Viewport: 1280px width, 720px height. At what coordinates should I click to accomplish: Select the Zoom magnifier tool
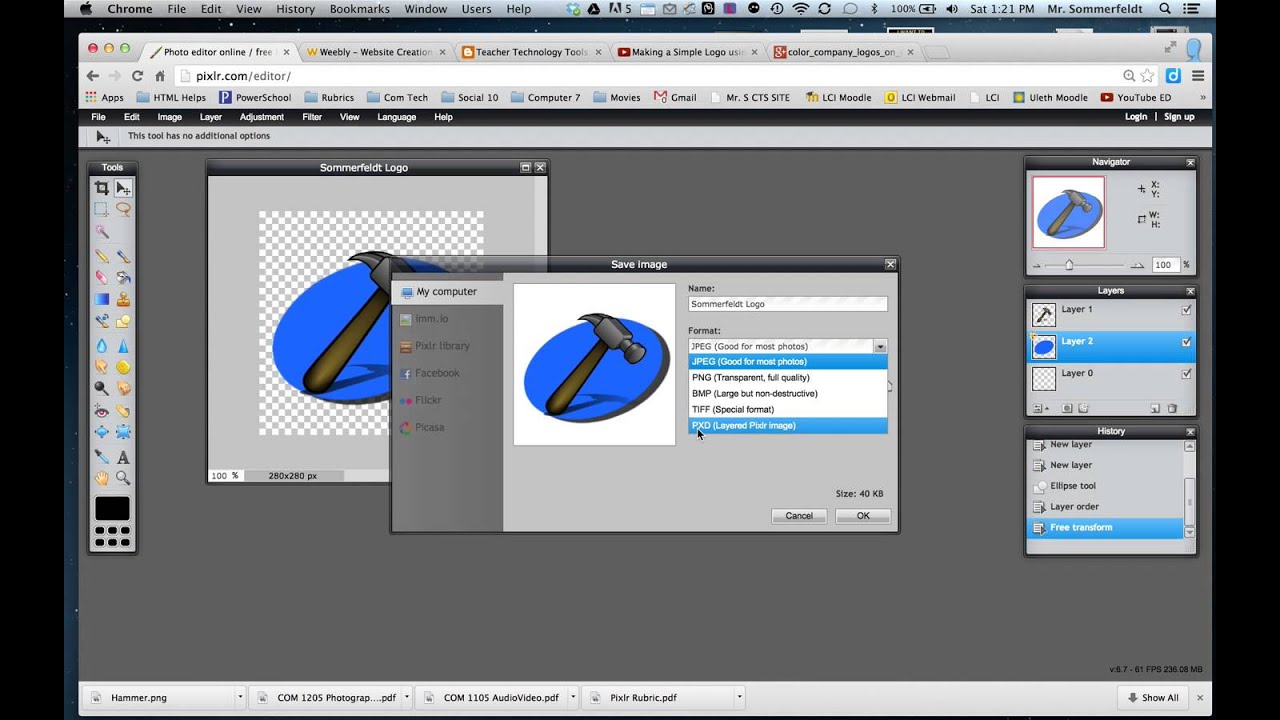click(123, 478)
